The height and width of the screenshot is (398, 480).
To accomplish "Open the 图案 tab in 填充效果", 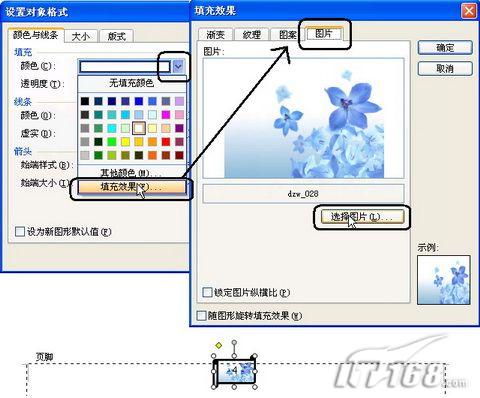I will point(287,34).
